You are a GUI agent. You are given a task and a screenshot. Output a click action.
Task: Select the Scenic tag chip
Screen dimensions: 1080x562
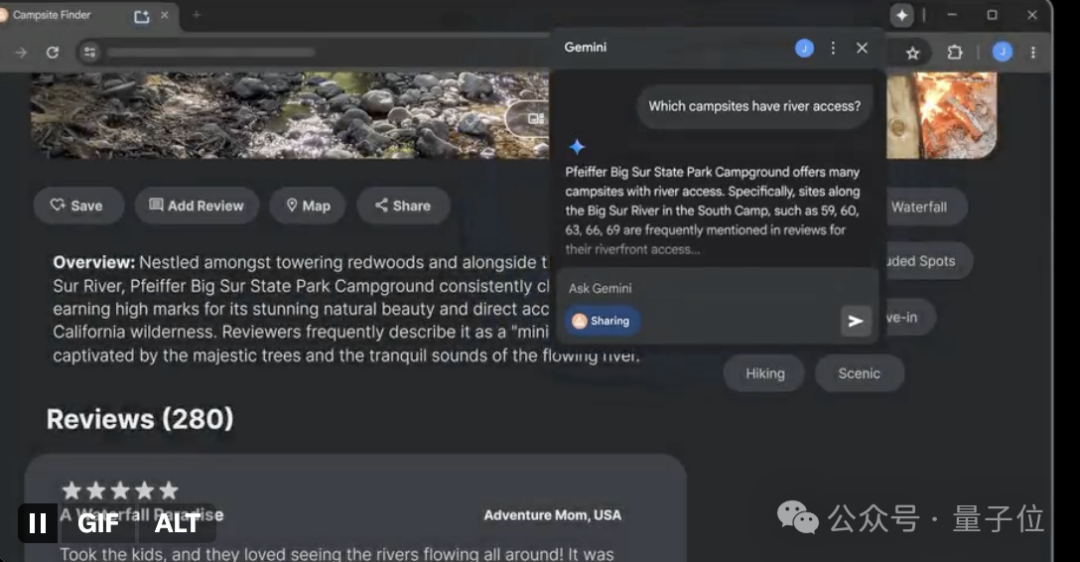point(859,373)
